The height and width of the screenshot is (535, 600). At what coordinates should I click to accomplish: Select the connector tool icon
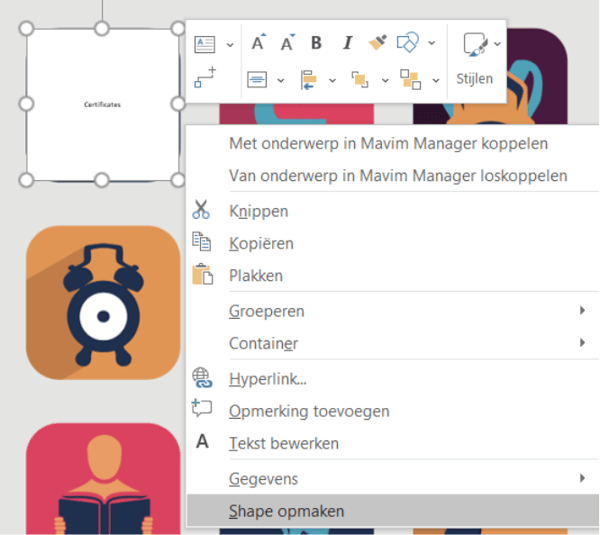pos(205,78)
